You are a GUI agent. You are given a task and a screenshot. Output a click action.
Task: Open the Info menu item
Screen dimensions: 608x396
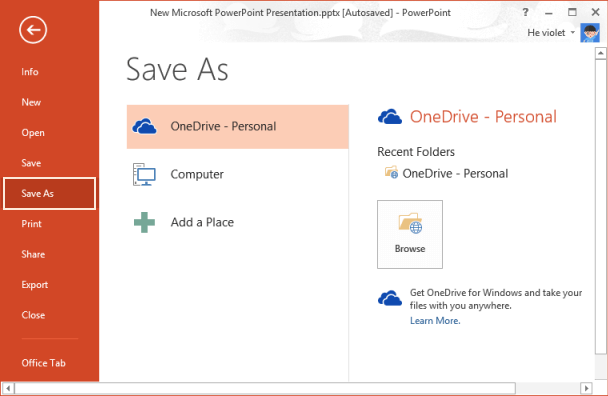coord(30,72)
